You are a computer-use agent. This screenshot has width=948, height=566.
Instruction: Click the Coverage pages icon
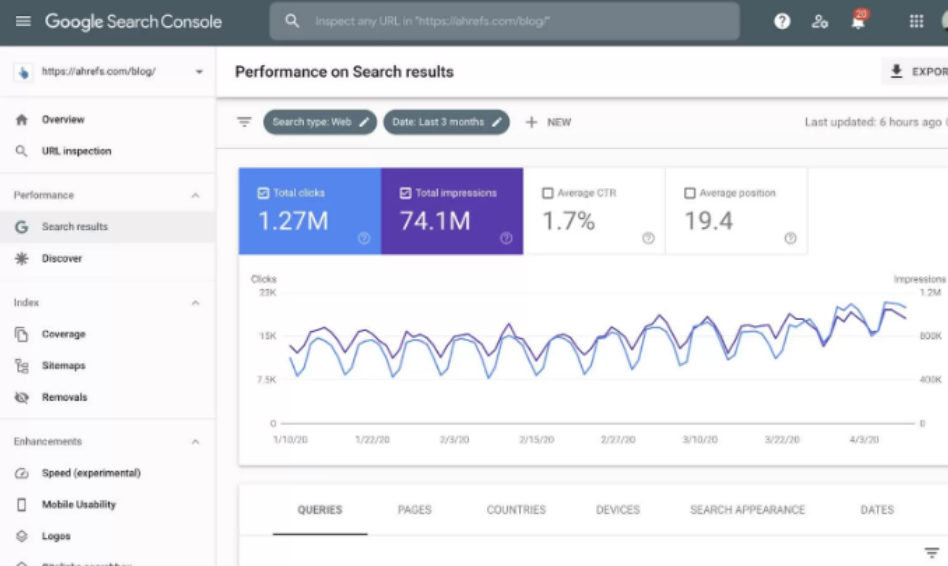[22, 334]
